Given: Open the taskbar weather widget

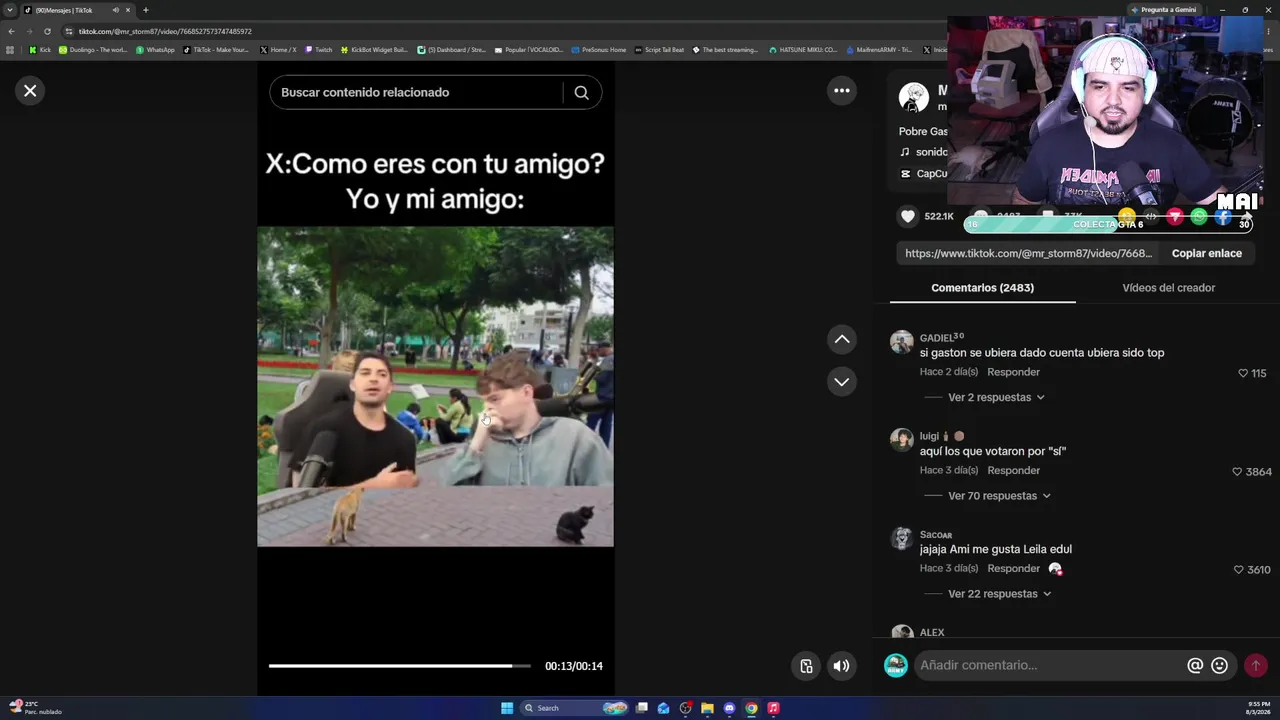Looking at the screenshot, I should pos(35,708).
